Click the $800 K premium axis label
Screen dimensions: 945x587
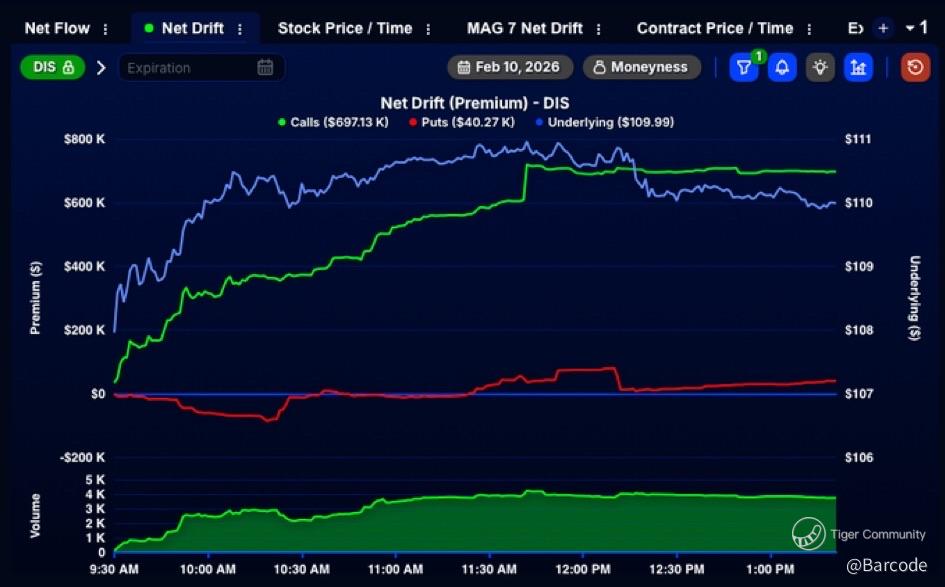(x=84, y=139)
